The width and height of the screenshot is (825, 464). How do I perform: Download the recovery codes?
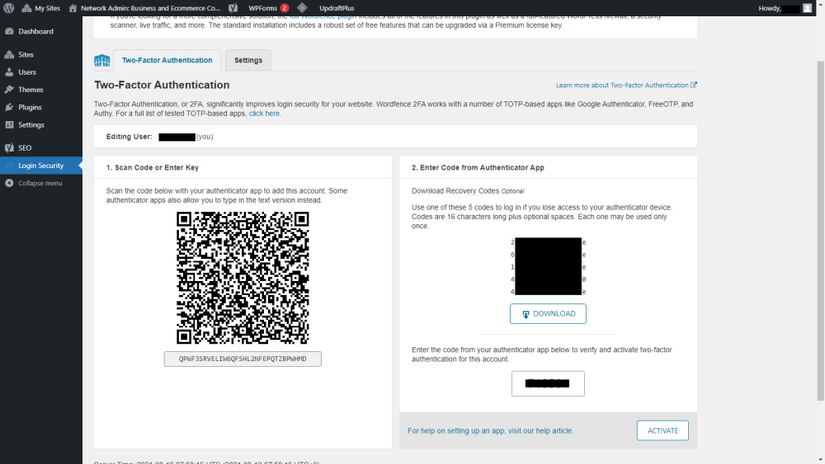tap(548, 314)
